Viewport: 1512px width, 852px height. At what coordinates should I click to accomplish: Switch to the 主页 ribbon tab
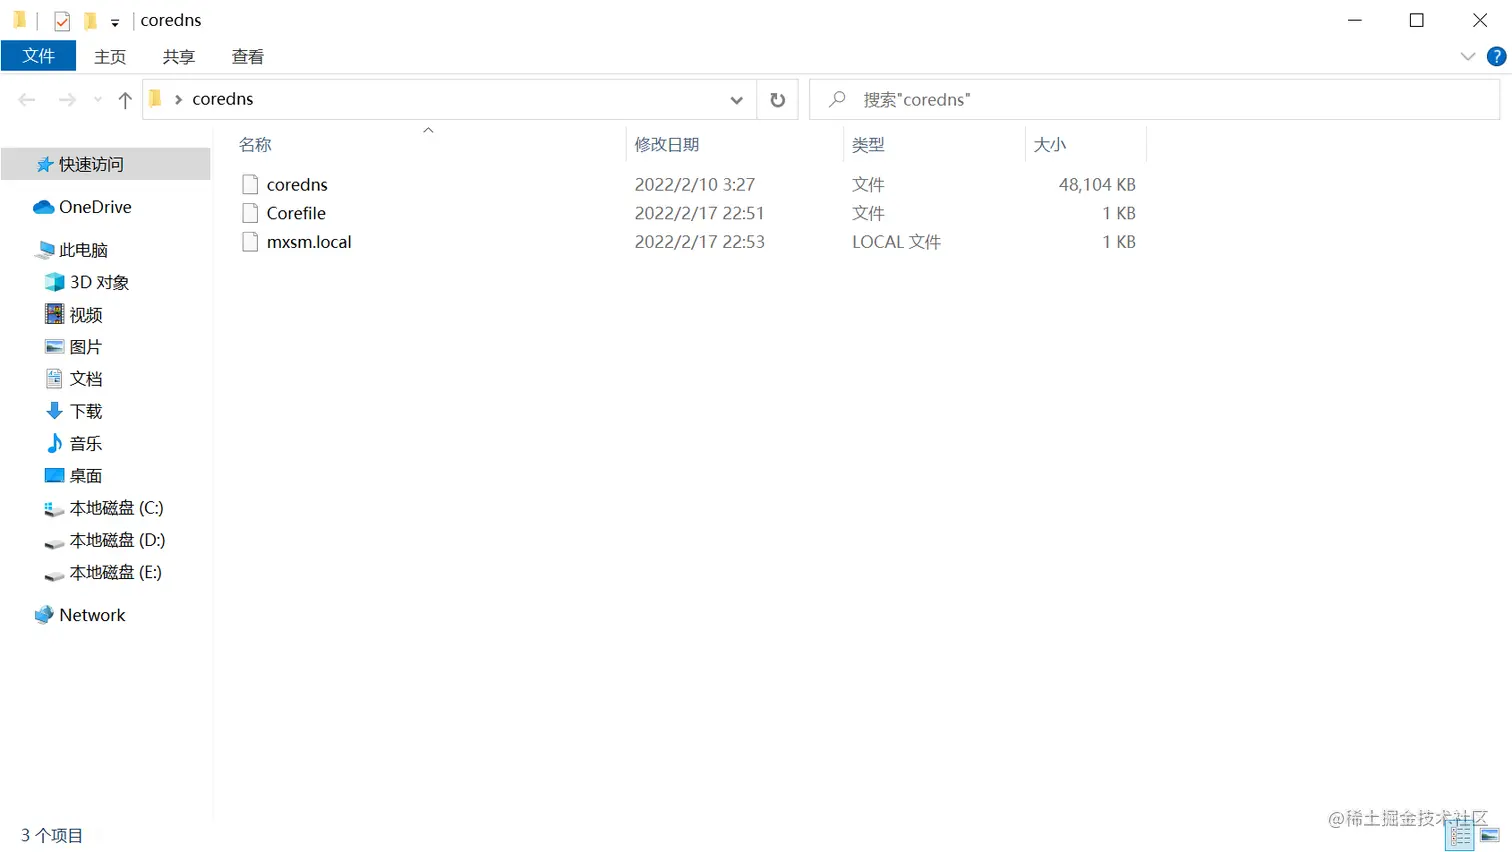(110, 57)
